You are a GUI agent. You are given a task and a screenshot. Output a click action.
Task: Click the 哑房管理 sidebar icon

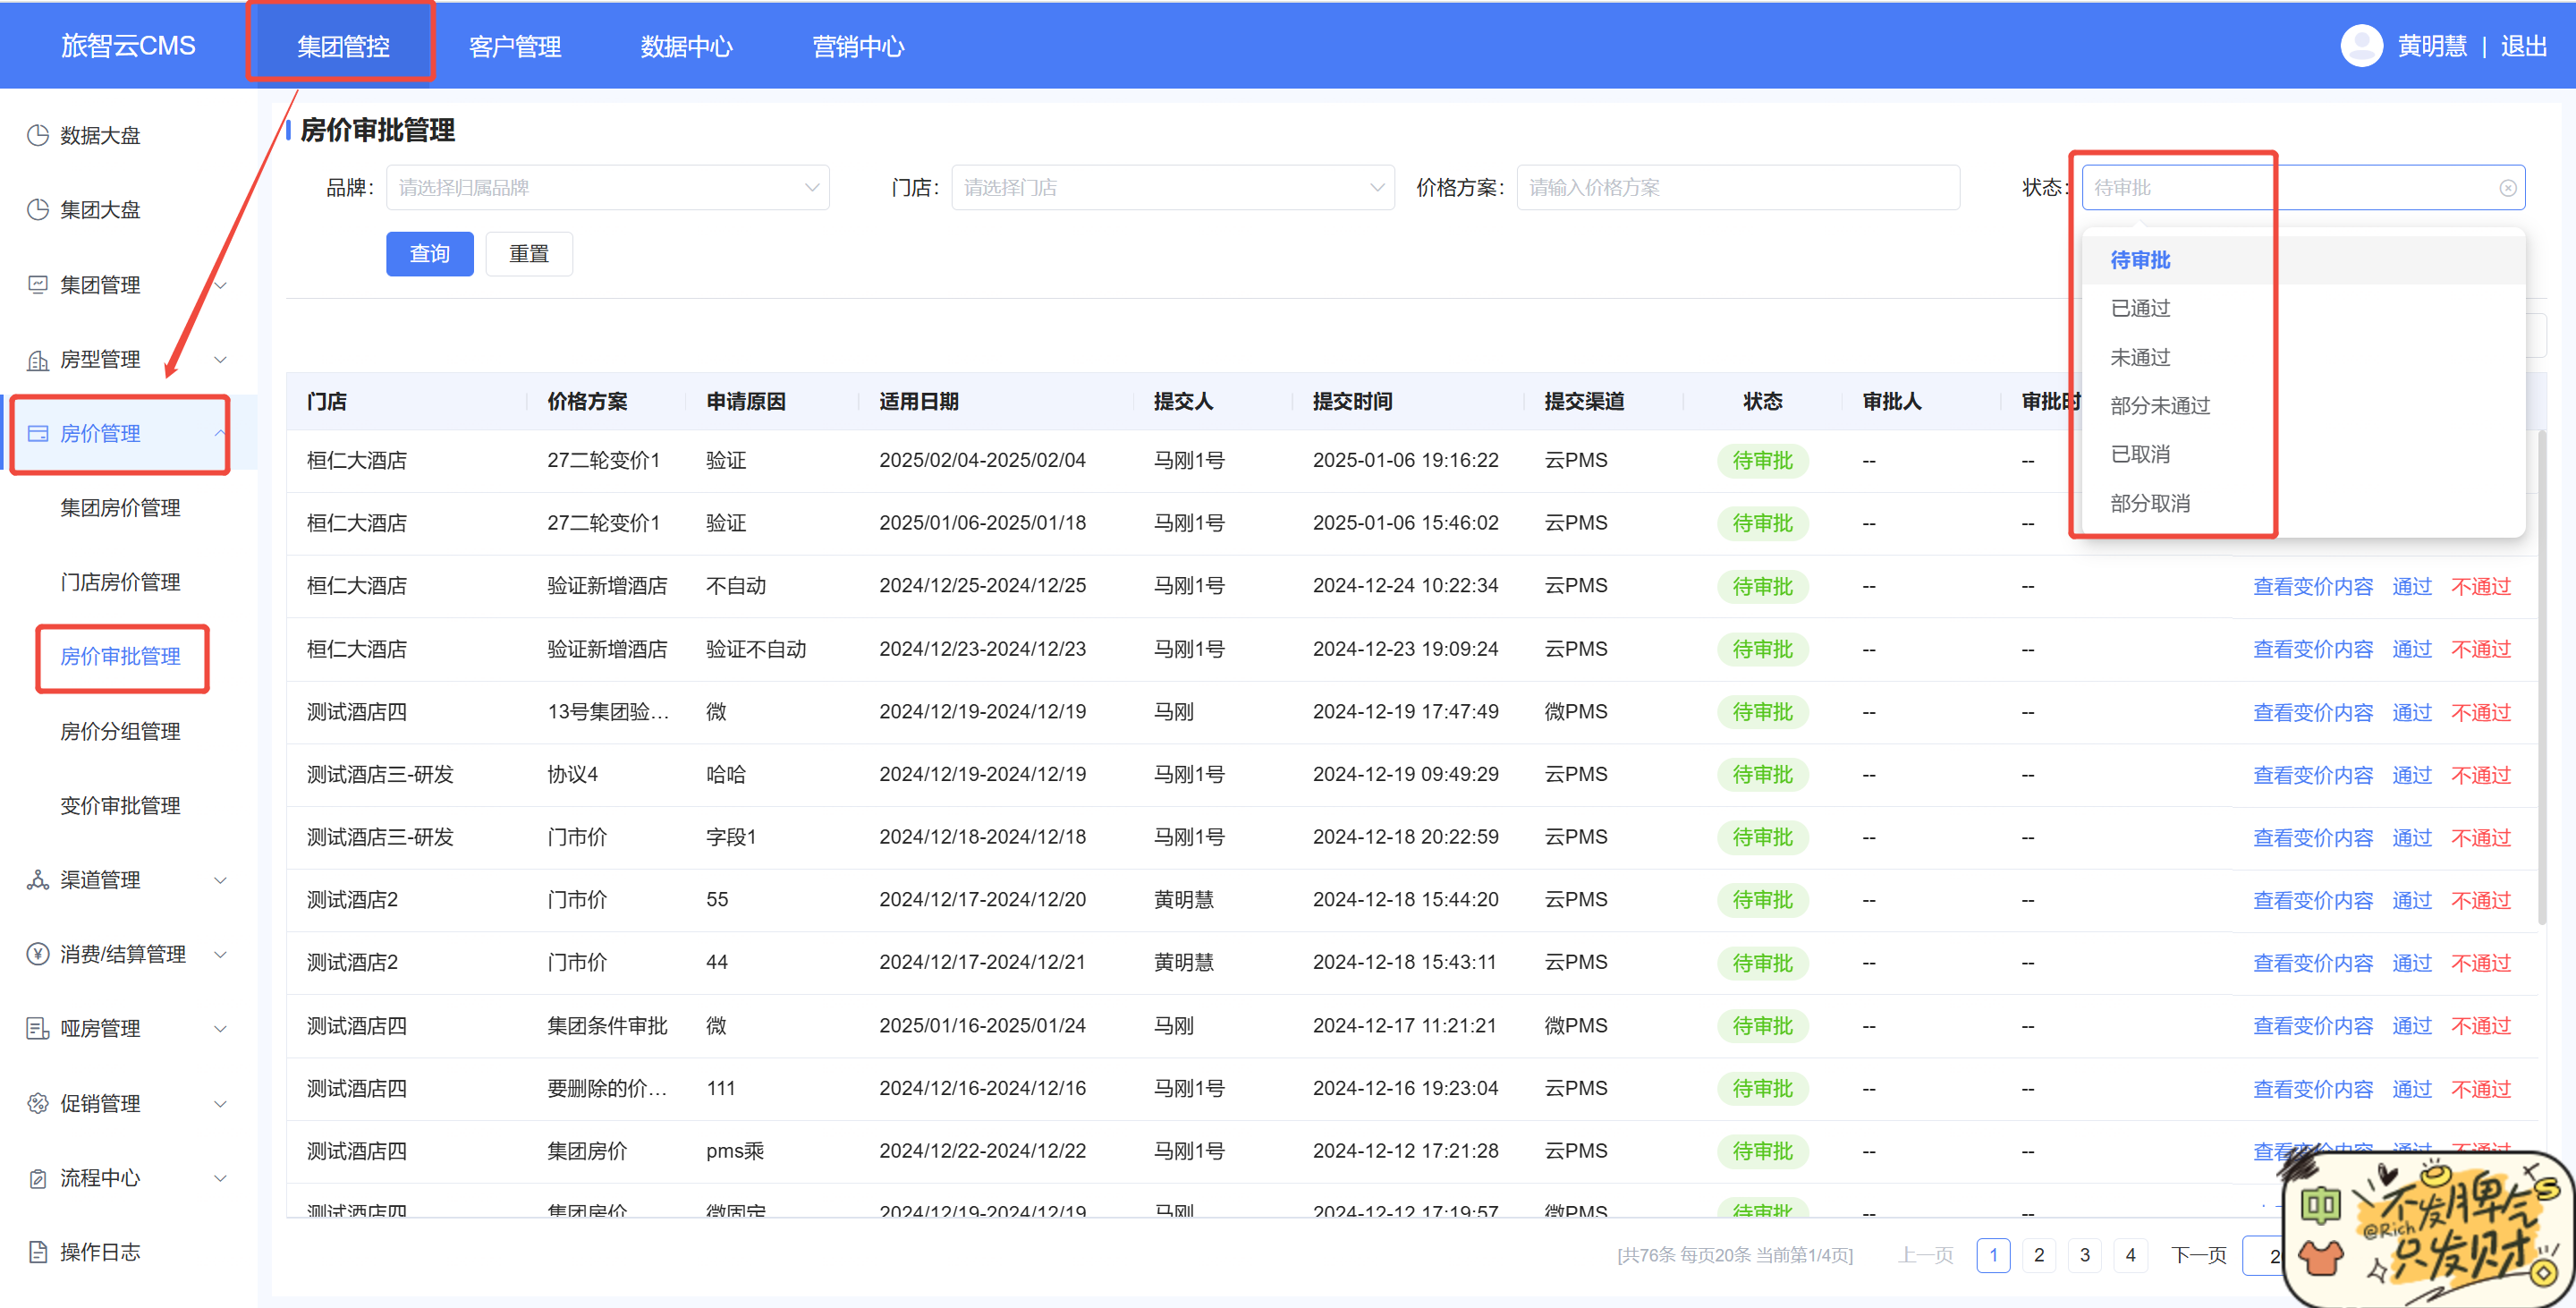click(x=38, y=1028)
